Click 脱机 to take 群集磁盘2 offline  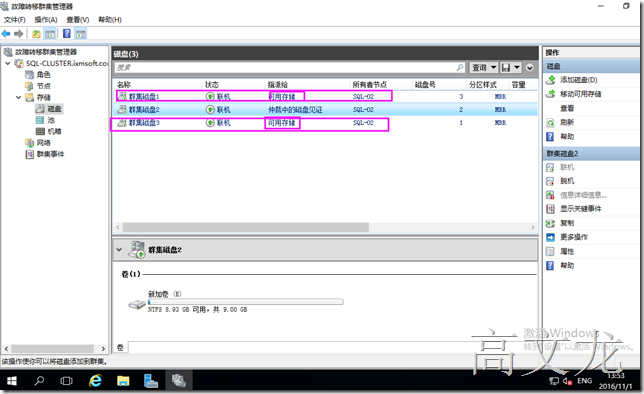567,181
